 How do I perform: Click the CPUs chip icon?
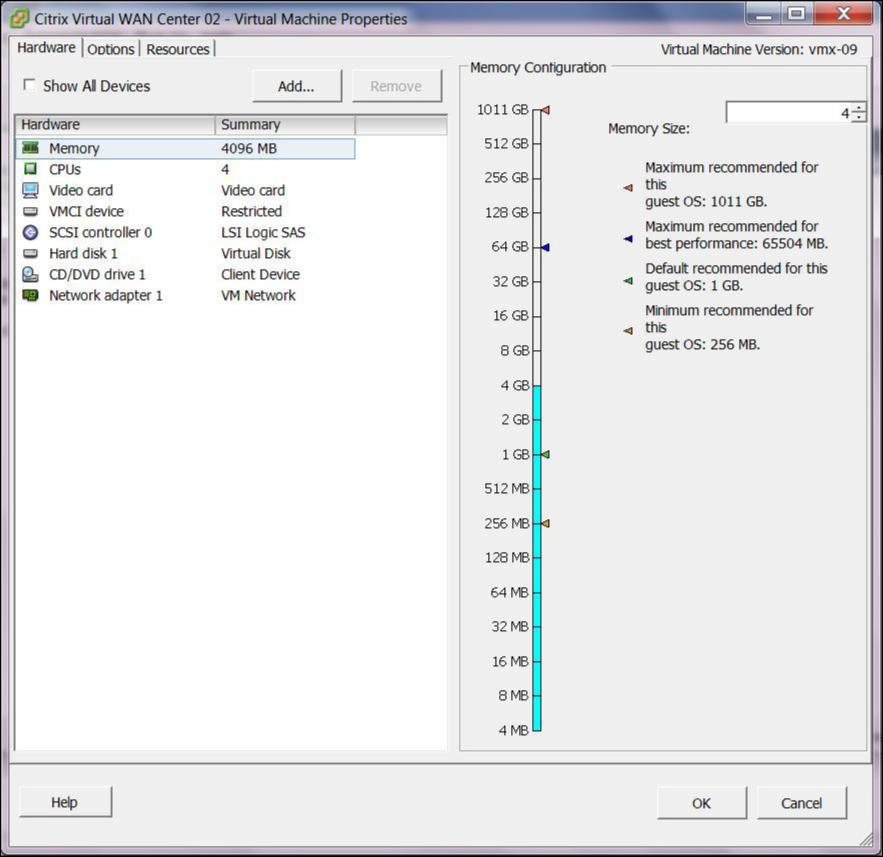[30, 169]
